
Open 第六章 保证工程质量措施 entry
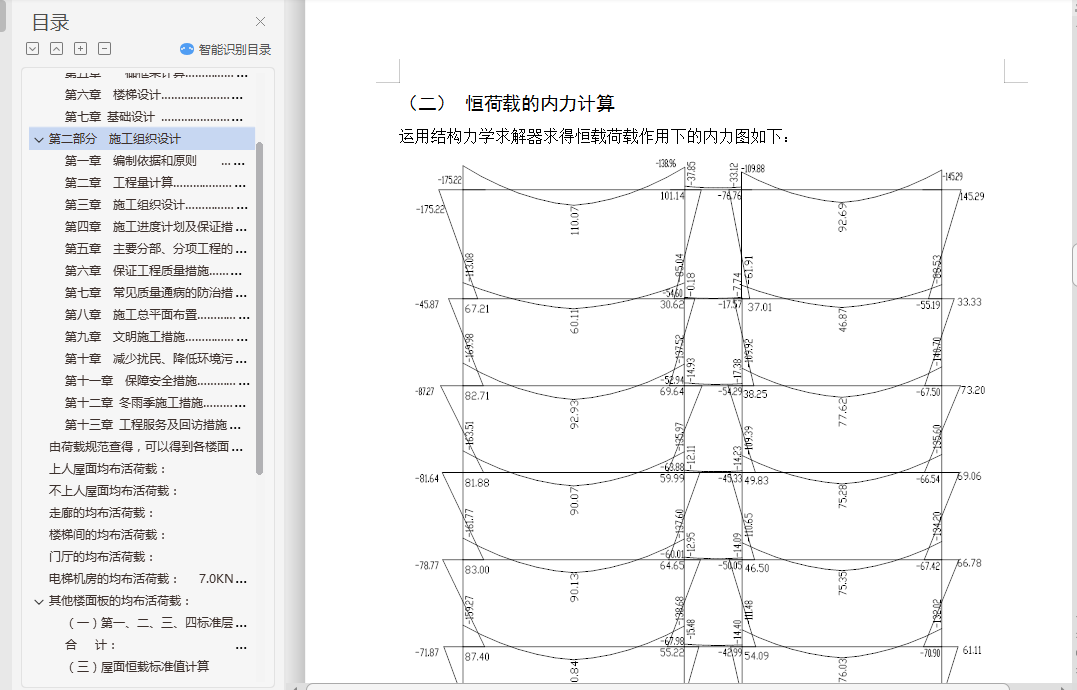click(155, 271)
